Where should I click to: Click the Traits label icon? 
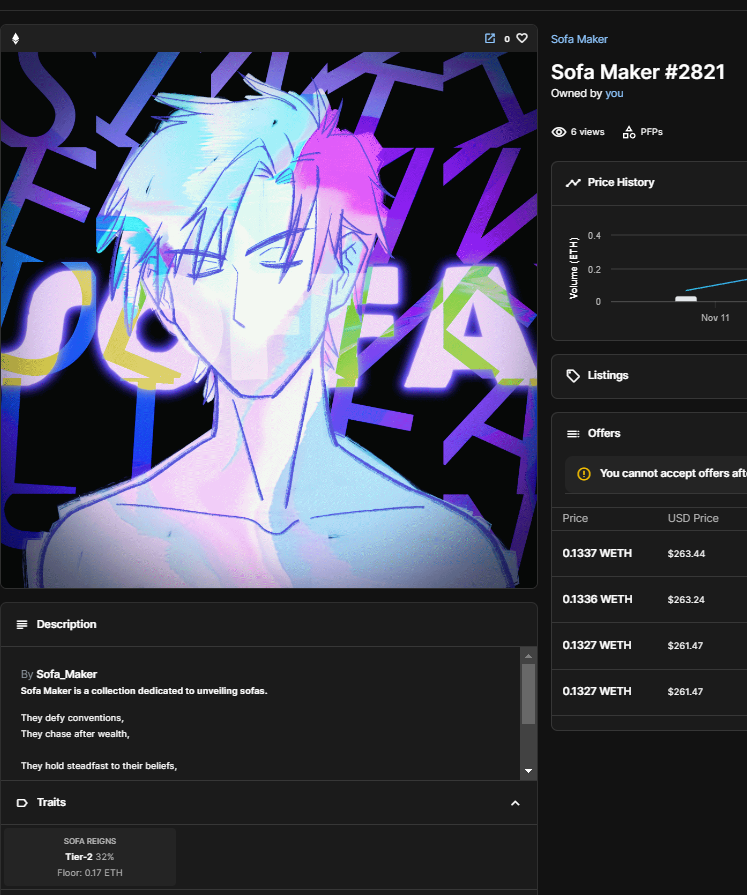(x=22, y=803)
